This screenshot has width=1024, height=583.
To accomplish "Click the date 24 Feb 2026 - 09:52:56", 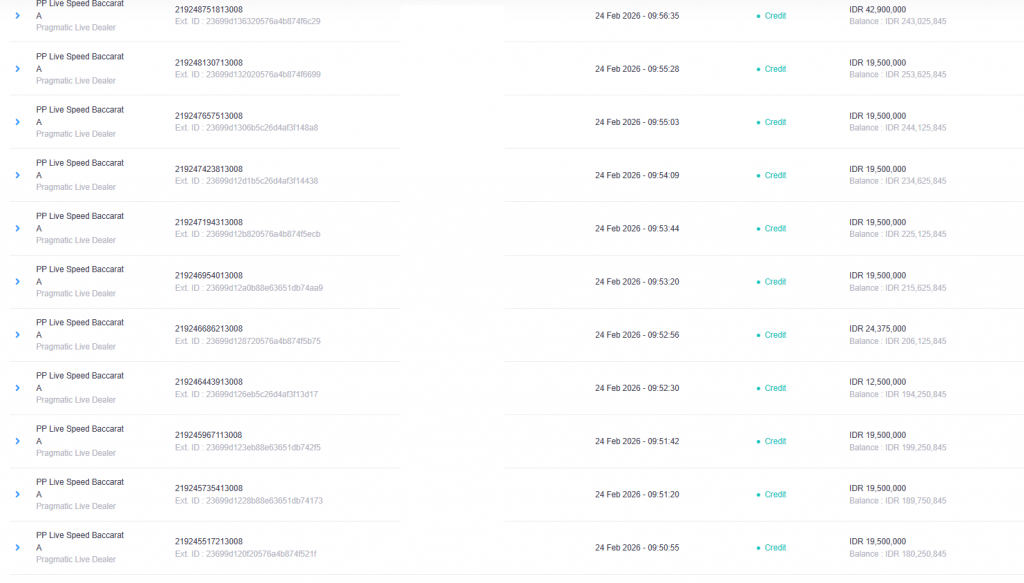I will click(637, 335).
